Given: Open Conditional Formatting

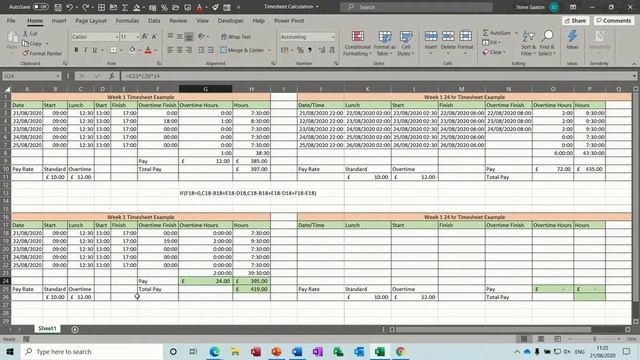Looking at the screenshot, I should tap(357, 43).
